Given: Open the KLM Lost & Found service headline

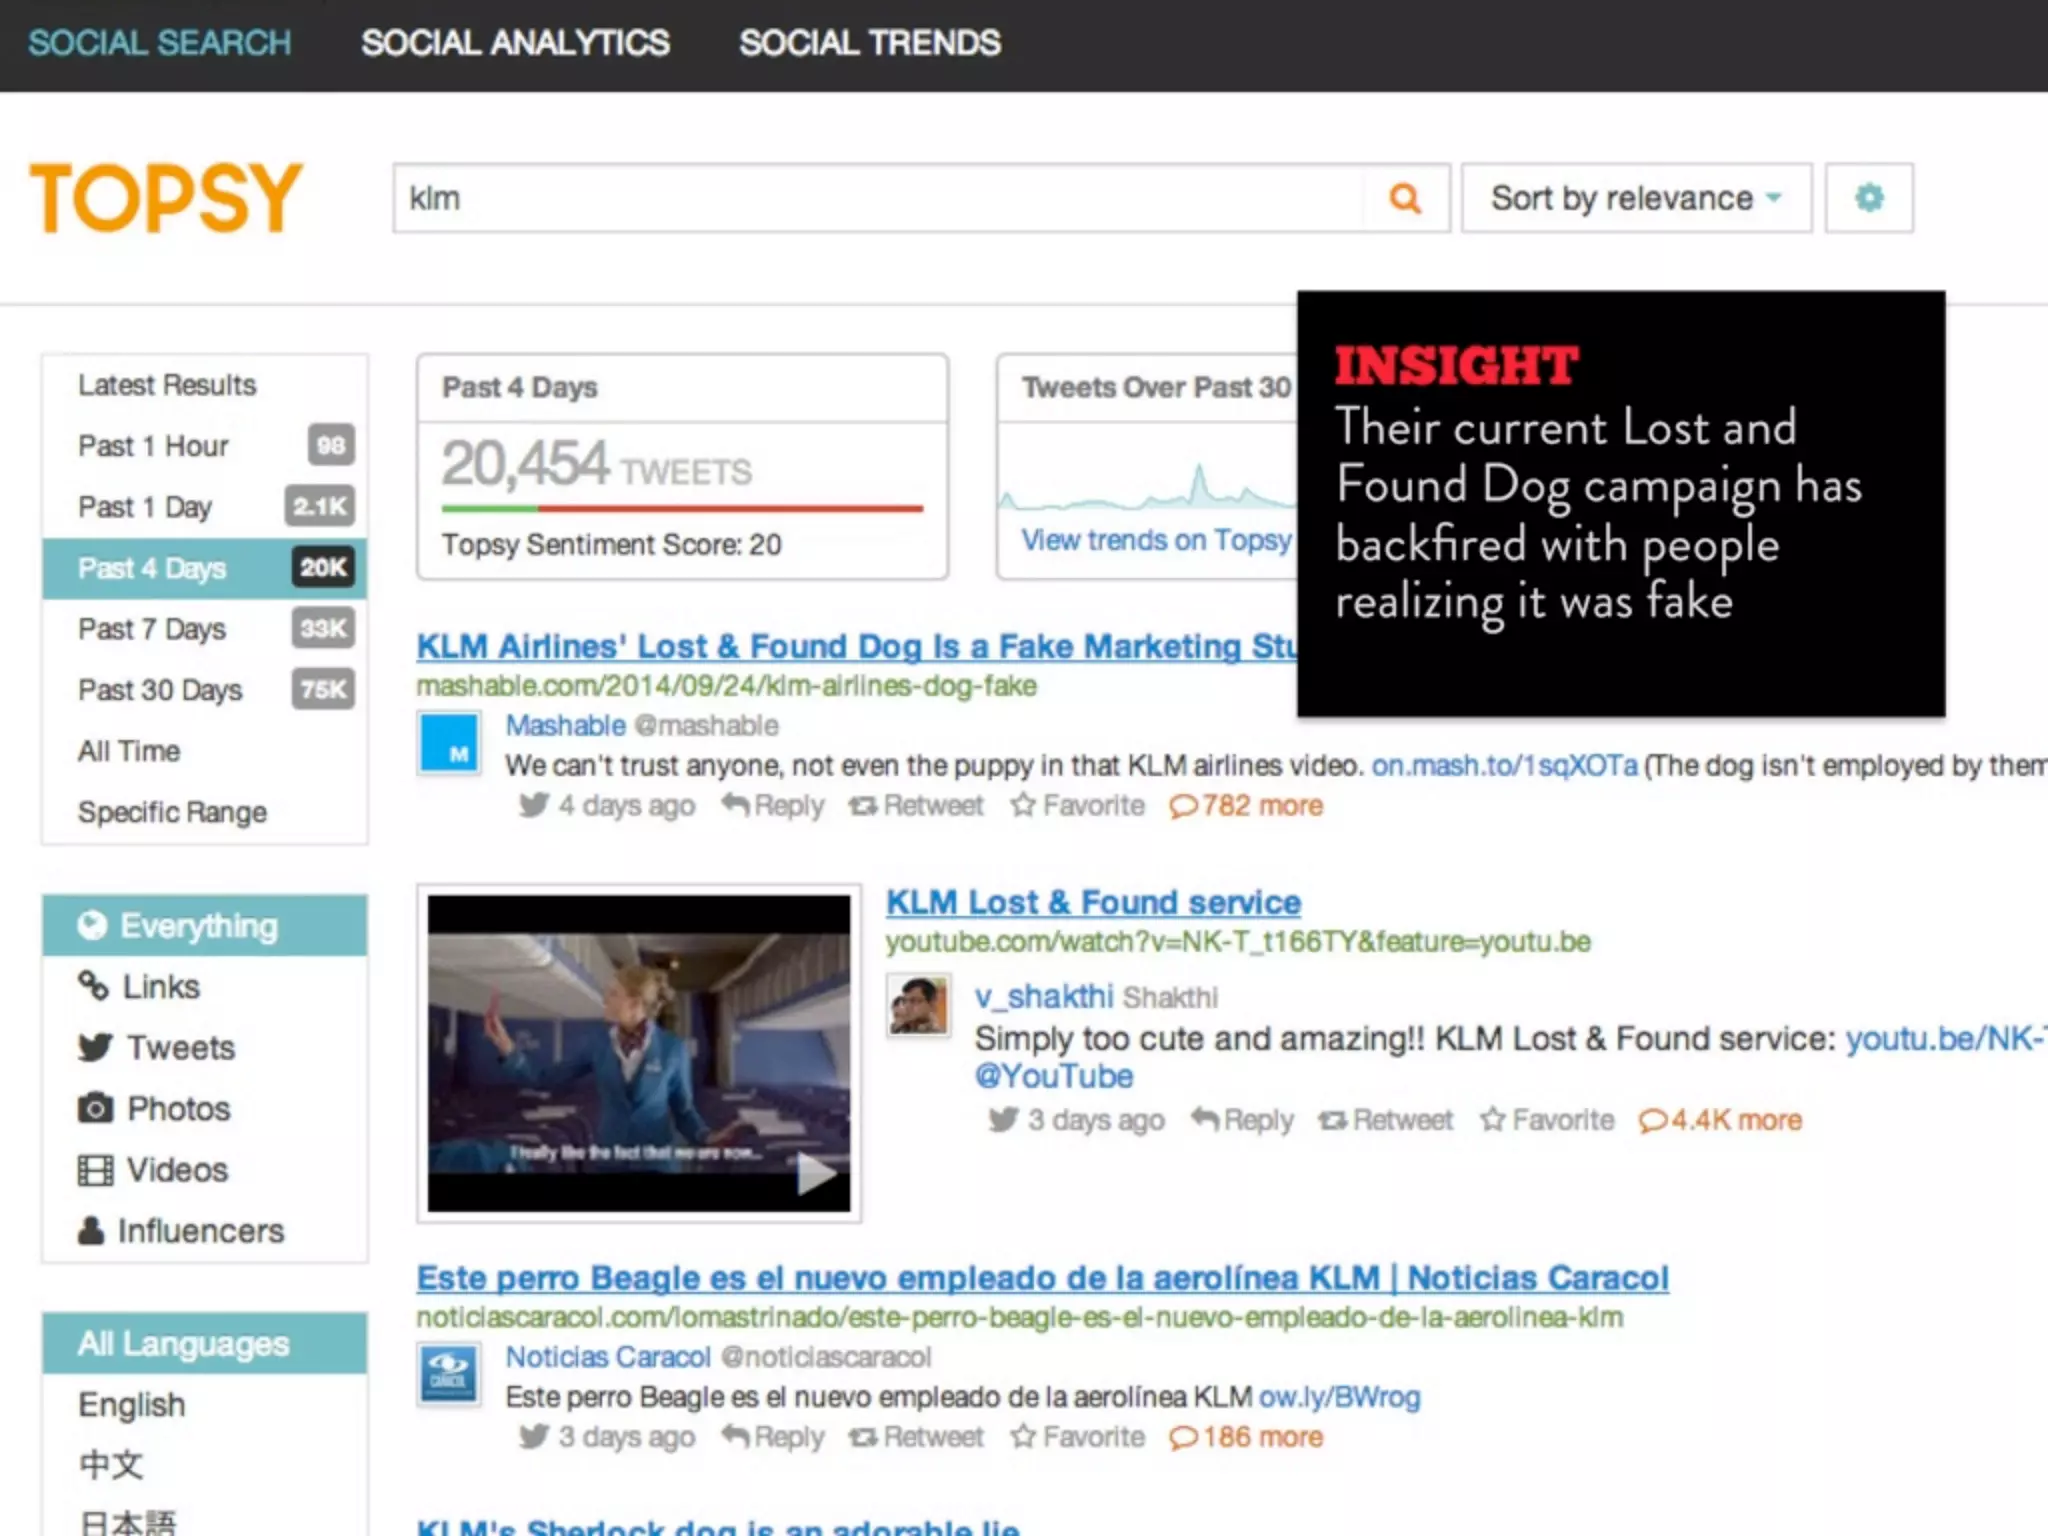Looking at the screenshot, I should [1094, 903].
